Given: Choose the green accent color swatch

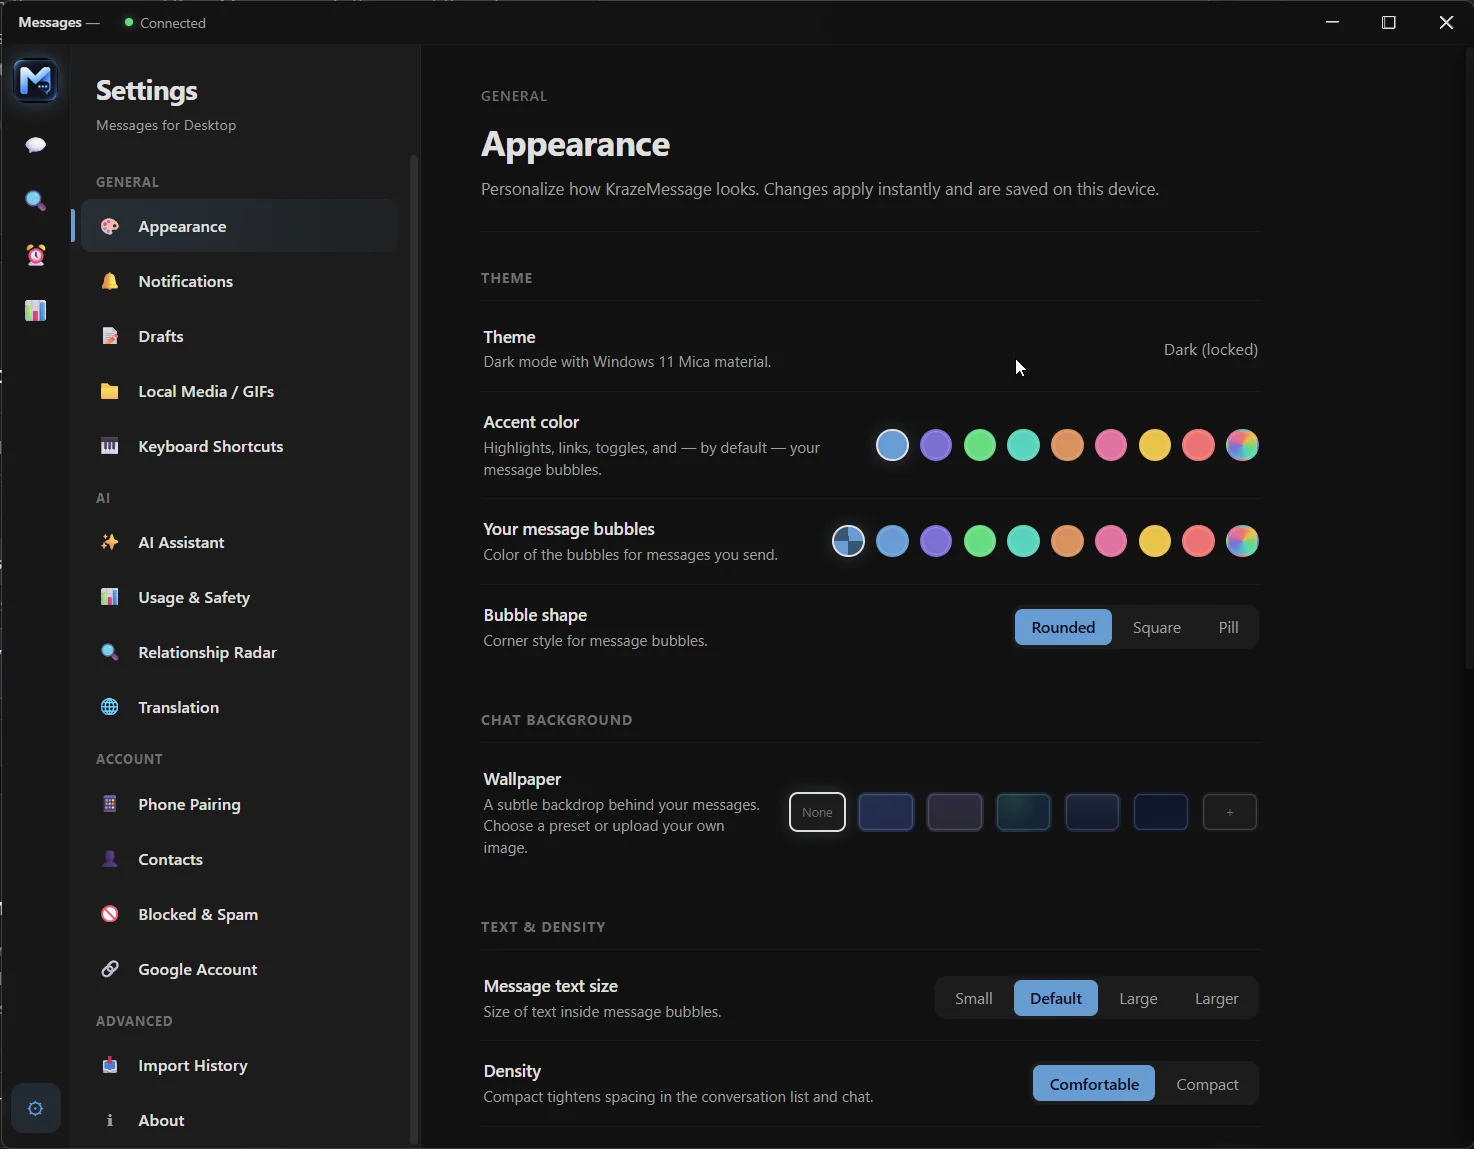Looking at the screenshot, I should click(x=980, y=445).
